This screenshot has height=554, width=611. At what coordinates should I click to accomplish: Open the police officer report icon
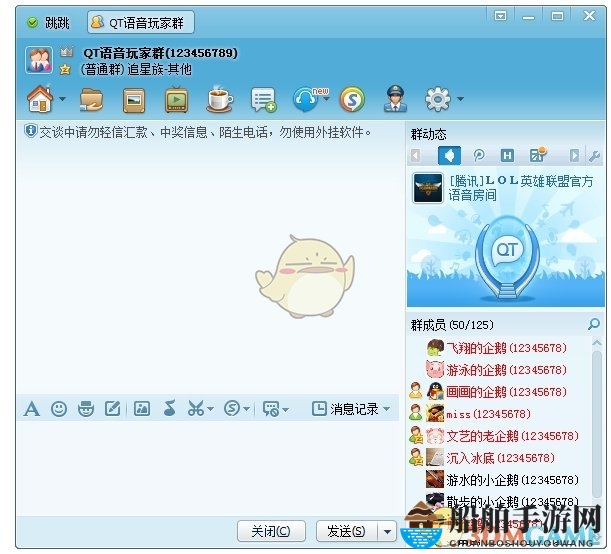click(x=396, y=99)
